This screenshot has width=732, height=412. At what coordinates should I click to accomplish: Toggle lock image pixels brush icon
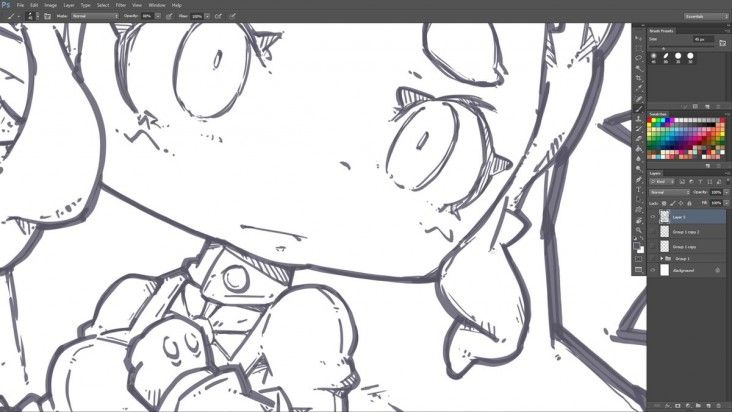(x=672, y=203)
